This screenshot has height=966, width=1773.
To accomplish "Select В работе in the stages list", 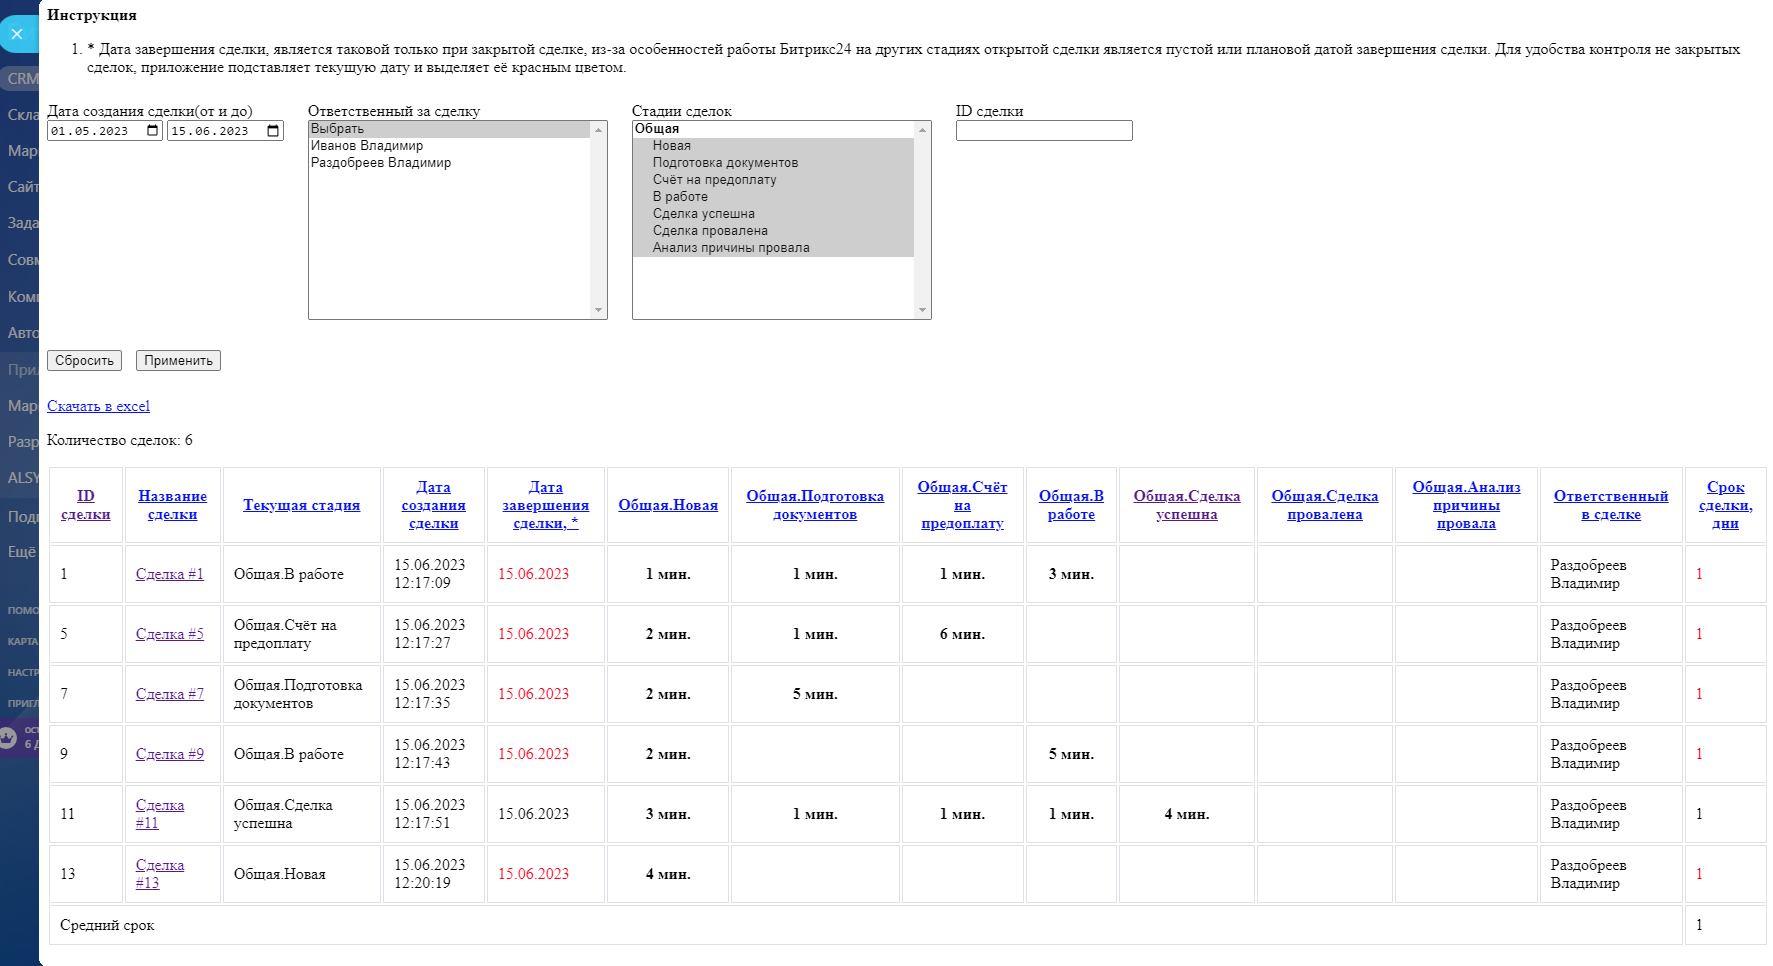I will [x=773, y=197].
